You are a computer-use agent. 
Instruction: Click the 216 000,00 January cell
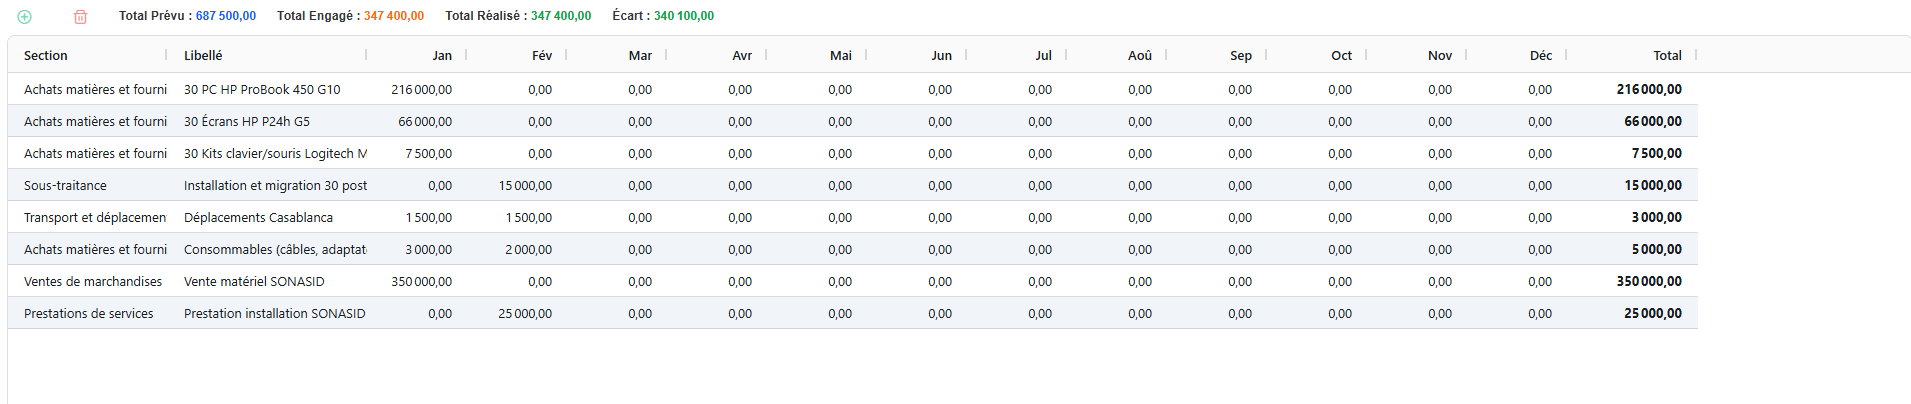421,90
